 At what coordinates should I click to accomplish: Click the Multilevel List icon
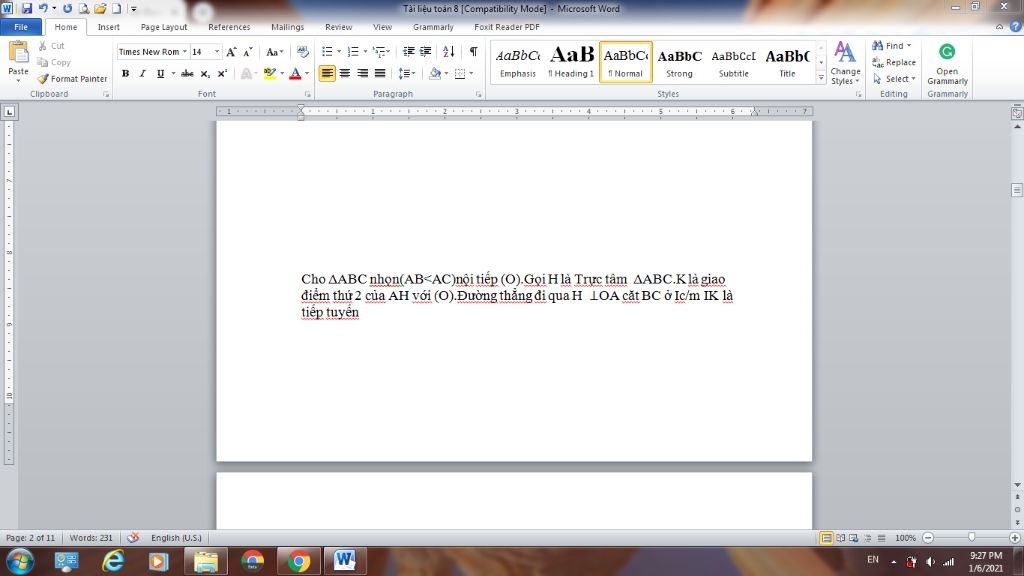(x=379, y=52)
